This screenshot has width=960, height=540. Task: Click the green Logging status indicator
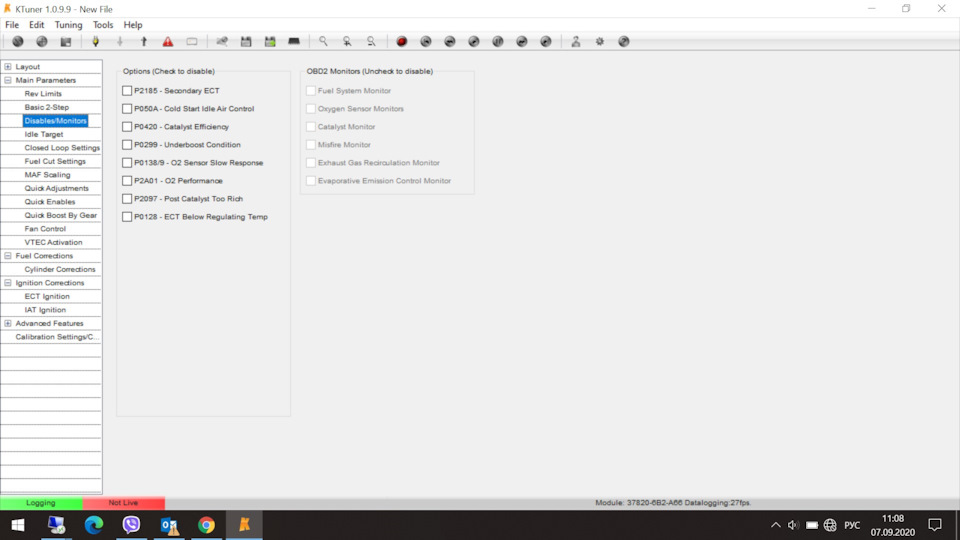click(x=41, y=503)
